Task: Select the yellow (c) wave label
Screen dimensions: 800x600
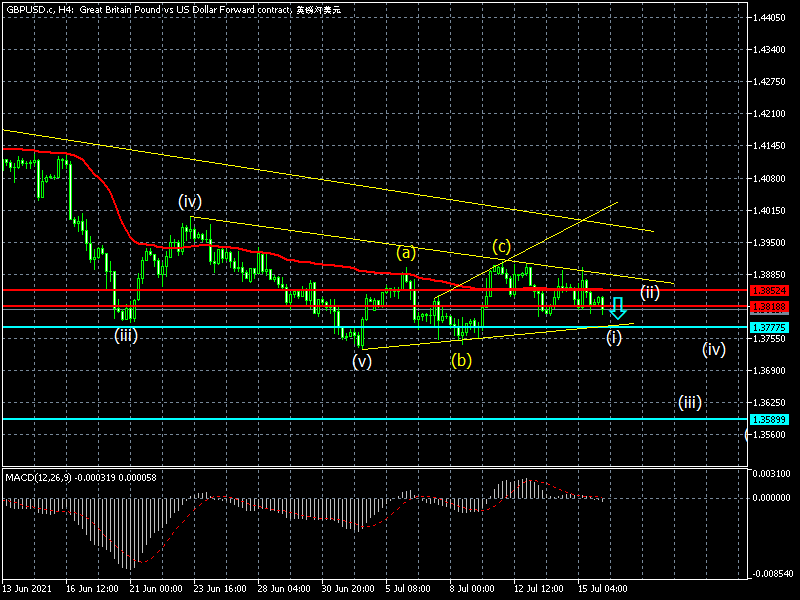Action: (501, 246)
